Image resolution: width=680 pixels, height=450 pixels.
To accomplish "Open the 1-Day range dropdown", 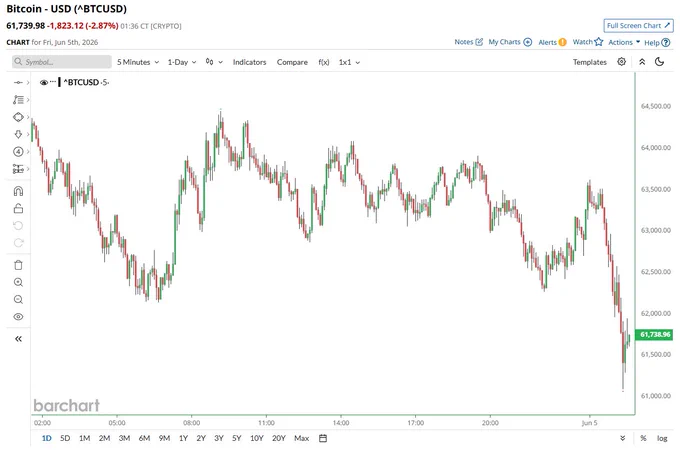I will point(182,62).
